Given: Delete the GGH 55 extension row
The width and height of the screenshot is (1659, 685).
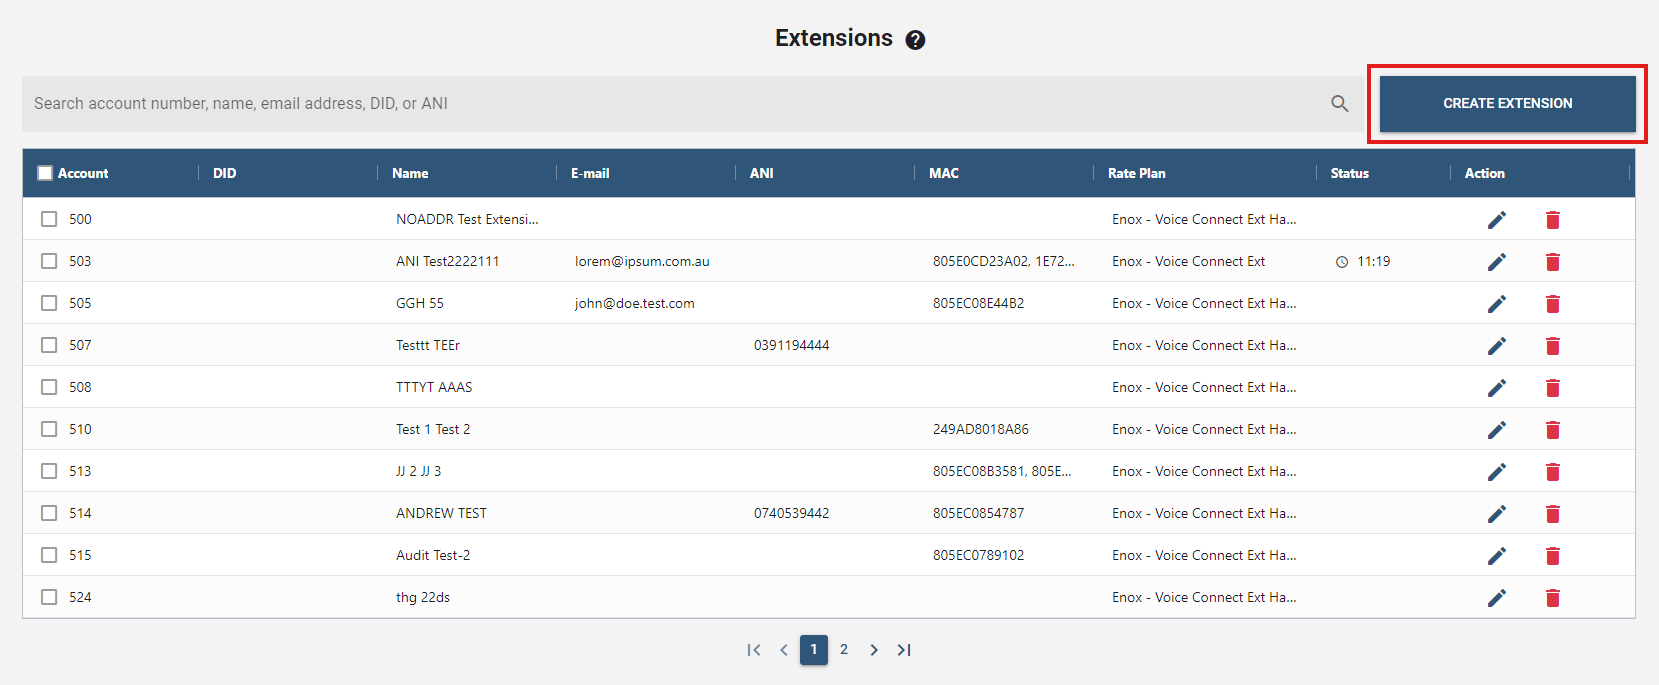Looking at the screenshot, I should [x=1552, y=304].
